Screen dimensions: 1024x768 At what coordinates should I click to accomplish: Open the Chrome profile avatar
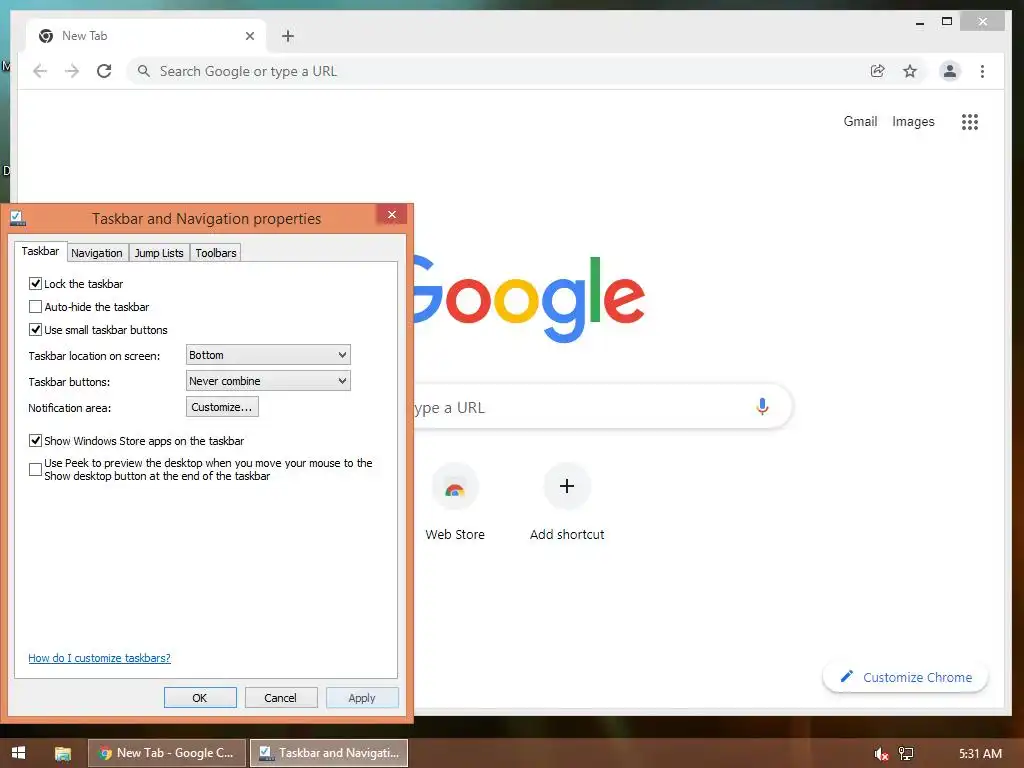pos(950,71)
